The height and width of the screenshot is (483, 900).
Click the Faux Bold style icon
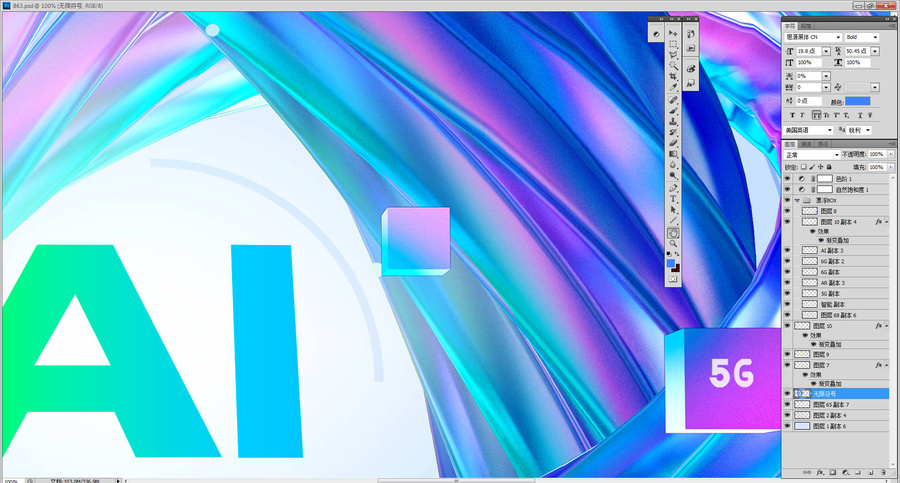pos(792,115)
